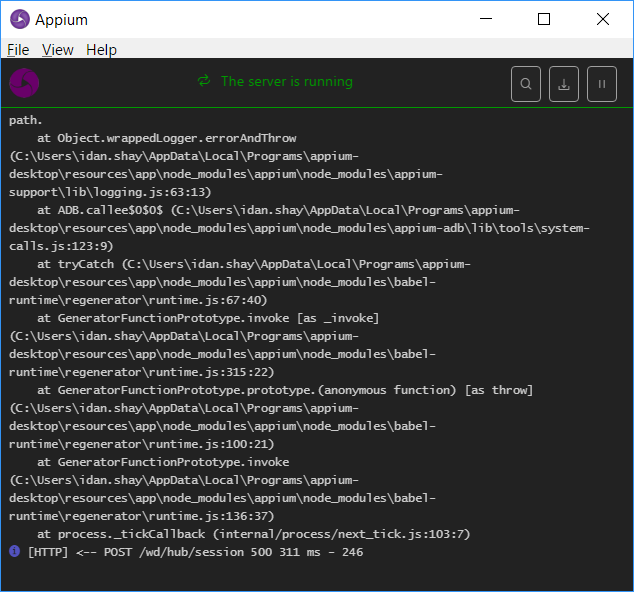
Task: Click the 'invoke [as _invoke]' log line
Action: click(x=208, y=318)
